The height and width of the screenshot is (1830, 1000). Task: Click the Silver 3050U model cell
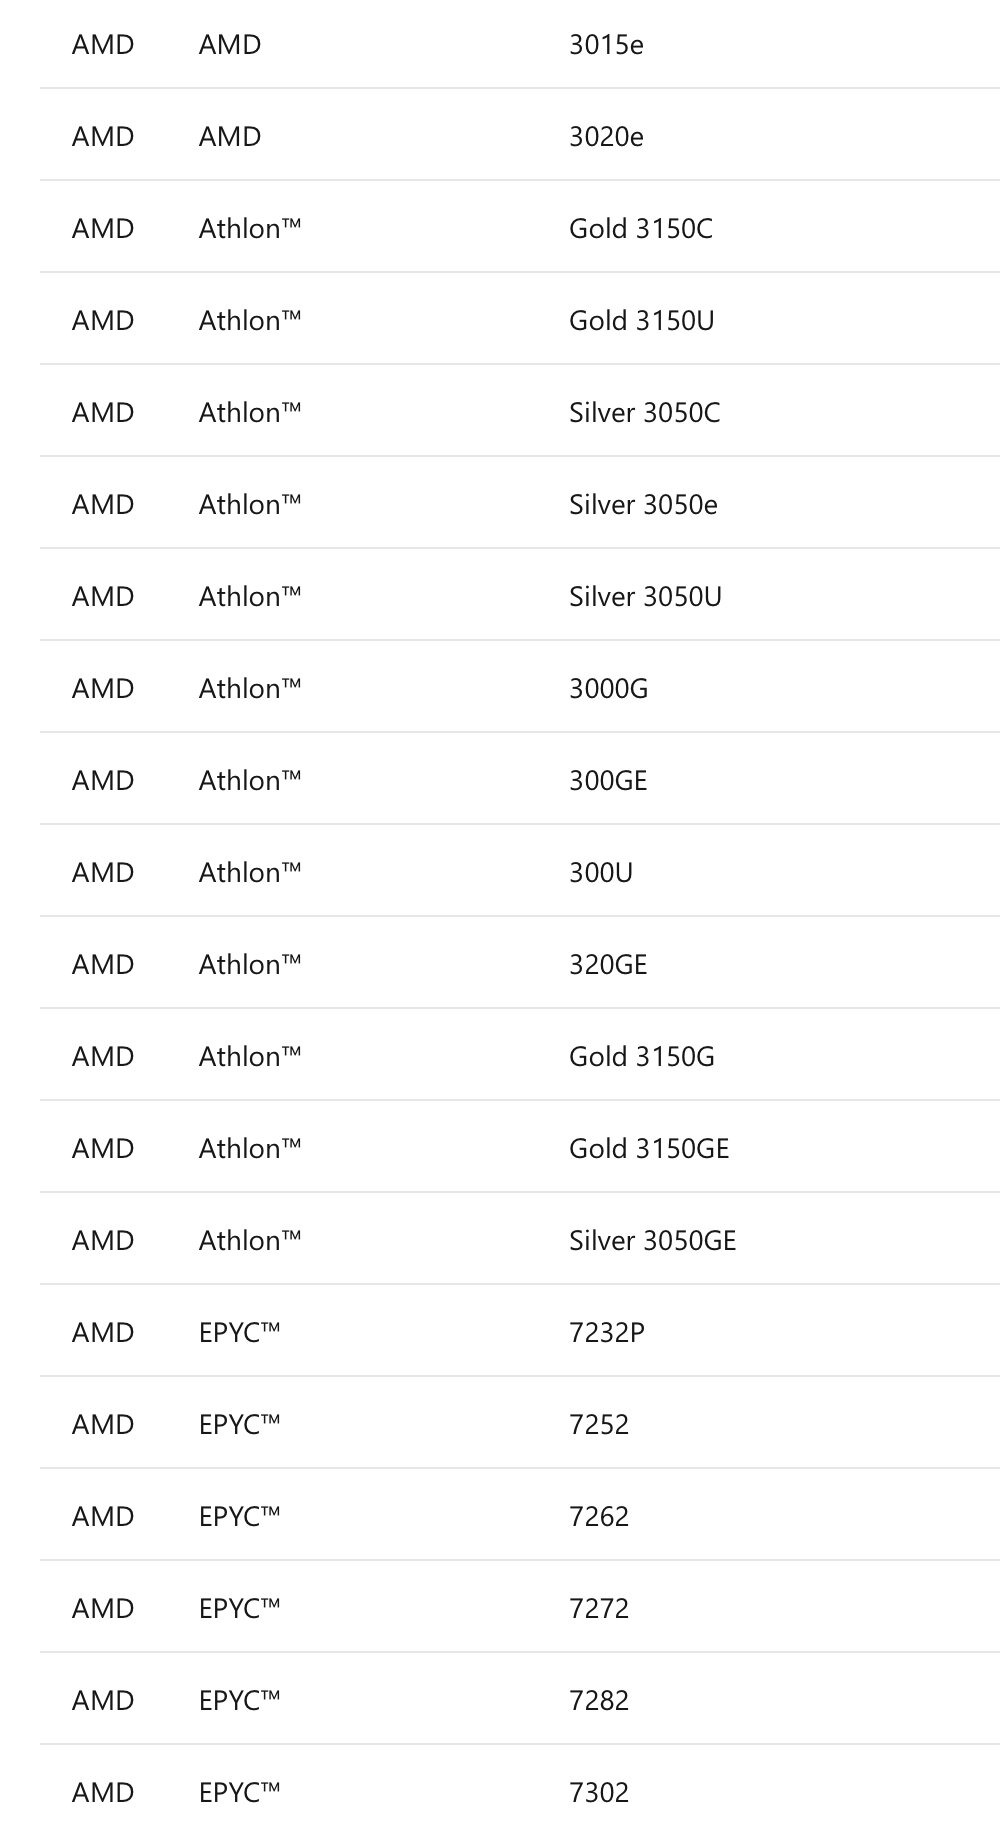(x=645, y=597)
